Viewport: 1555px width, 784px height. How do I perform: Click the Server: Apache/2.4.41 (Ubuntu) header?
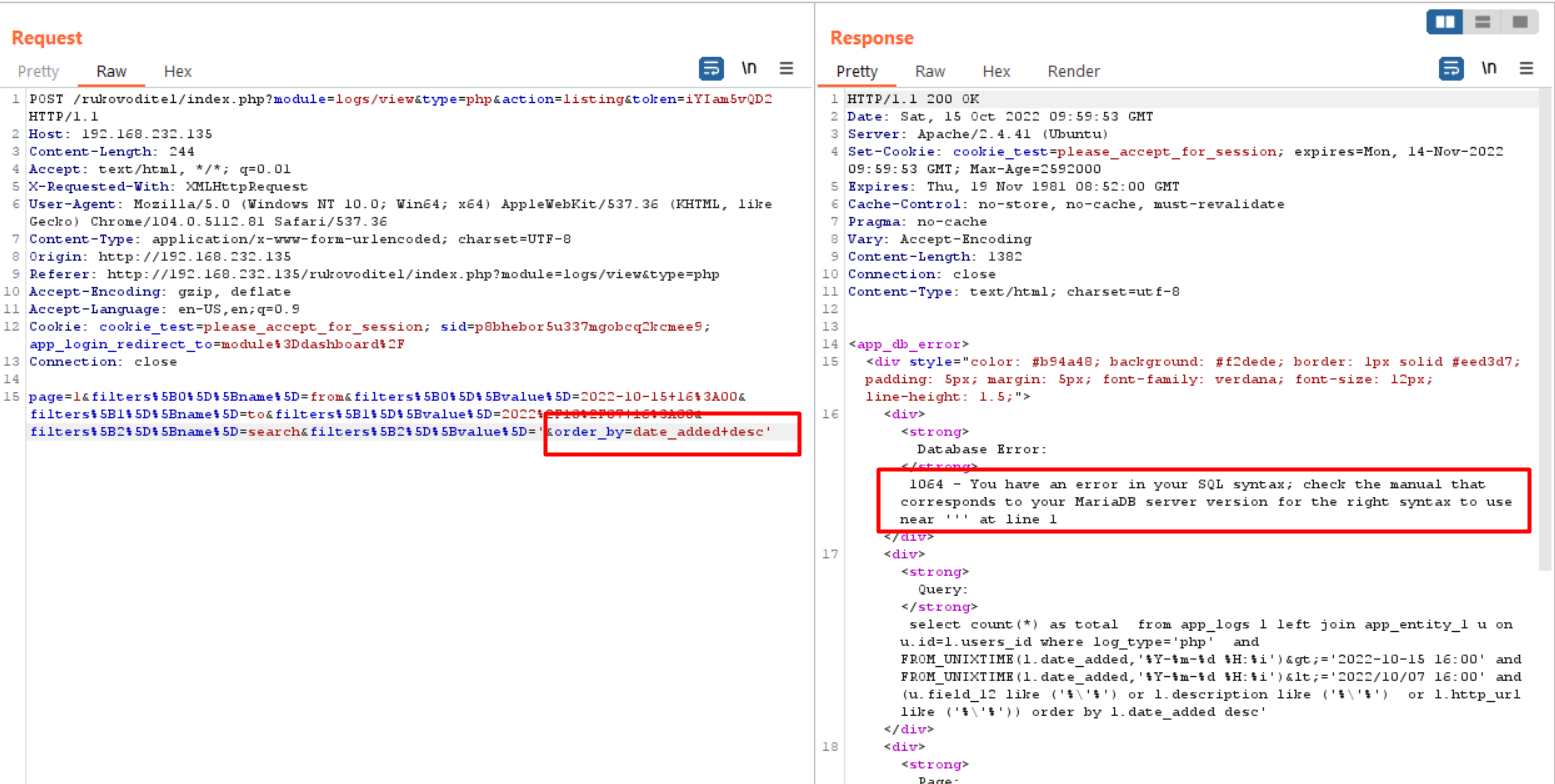977,134
